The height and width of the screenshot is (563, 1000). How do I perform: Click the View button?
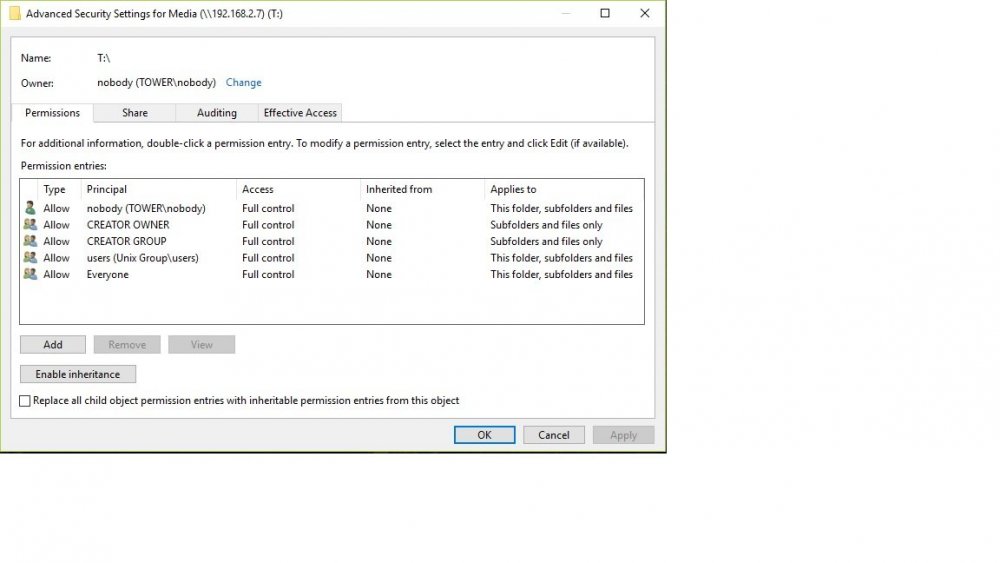point(202,345)
